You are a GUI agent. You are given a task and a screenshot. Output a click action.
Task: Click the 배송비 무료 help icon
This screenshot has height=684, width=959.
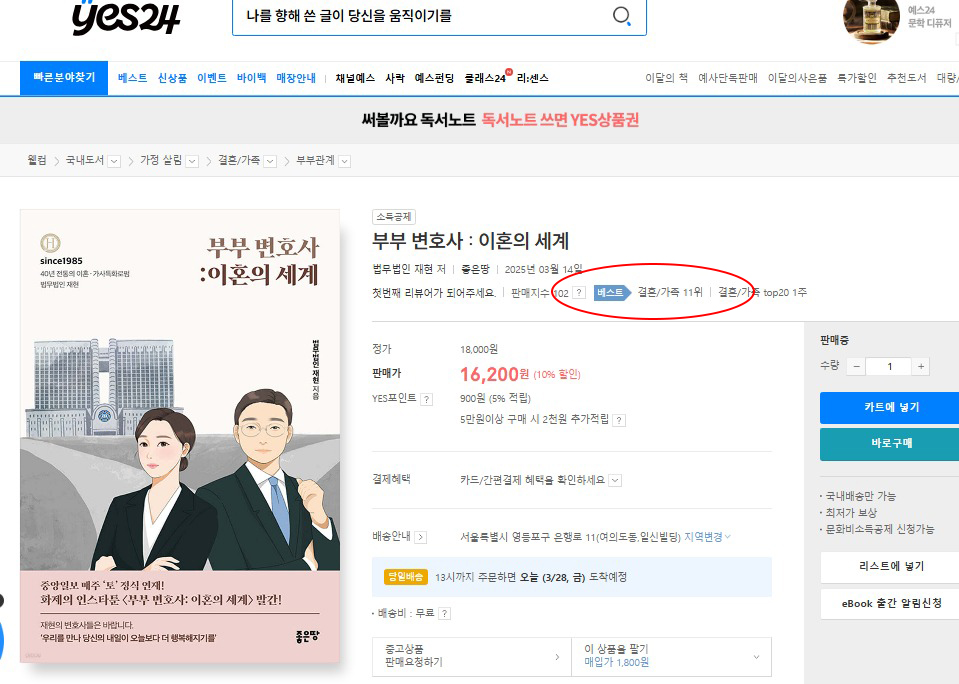pos(444,613)
